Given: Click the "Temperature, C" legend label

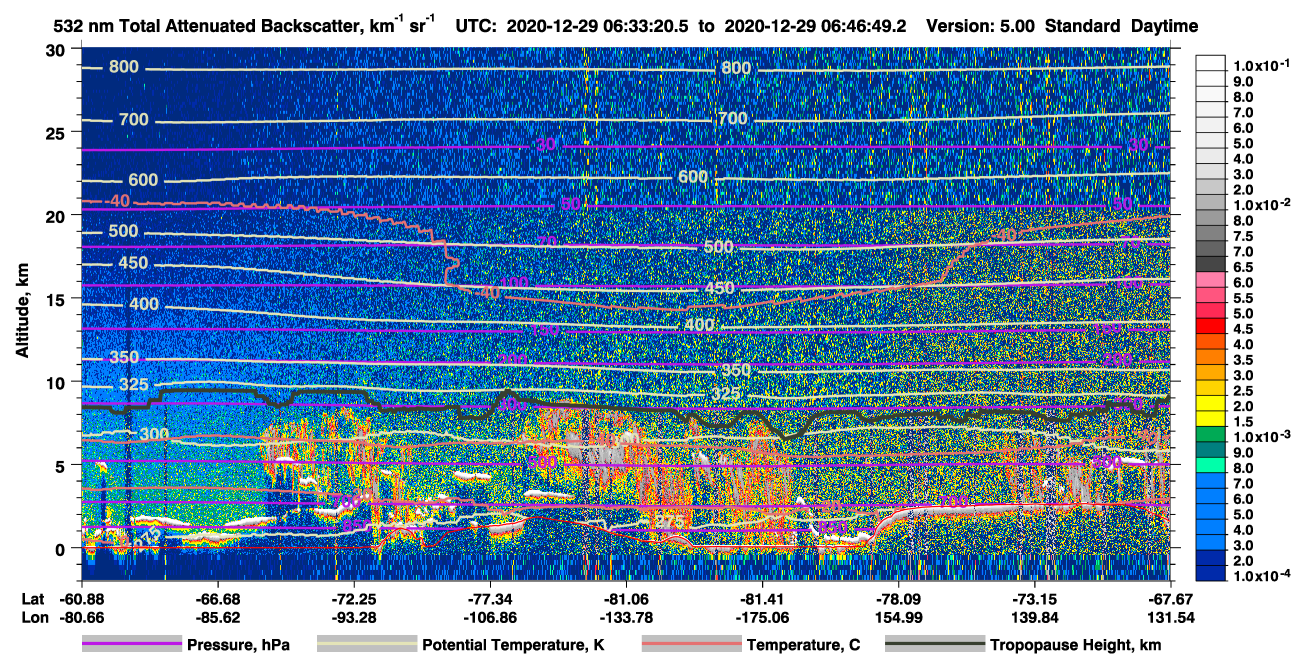Looking at the screenshot, I should tap(803, 646).
